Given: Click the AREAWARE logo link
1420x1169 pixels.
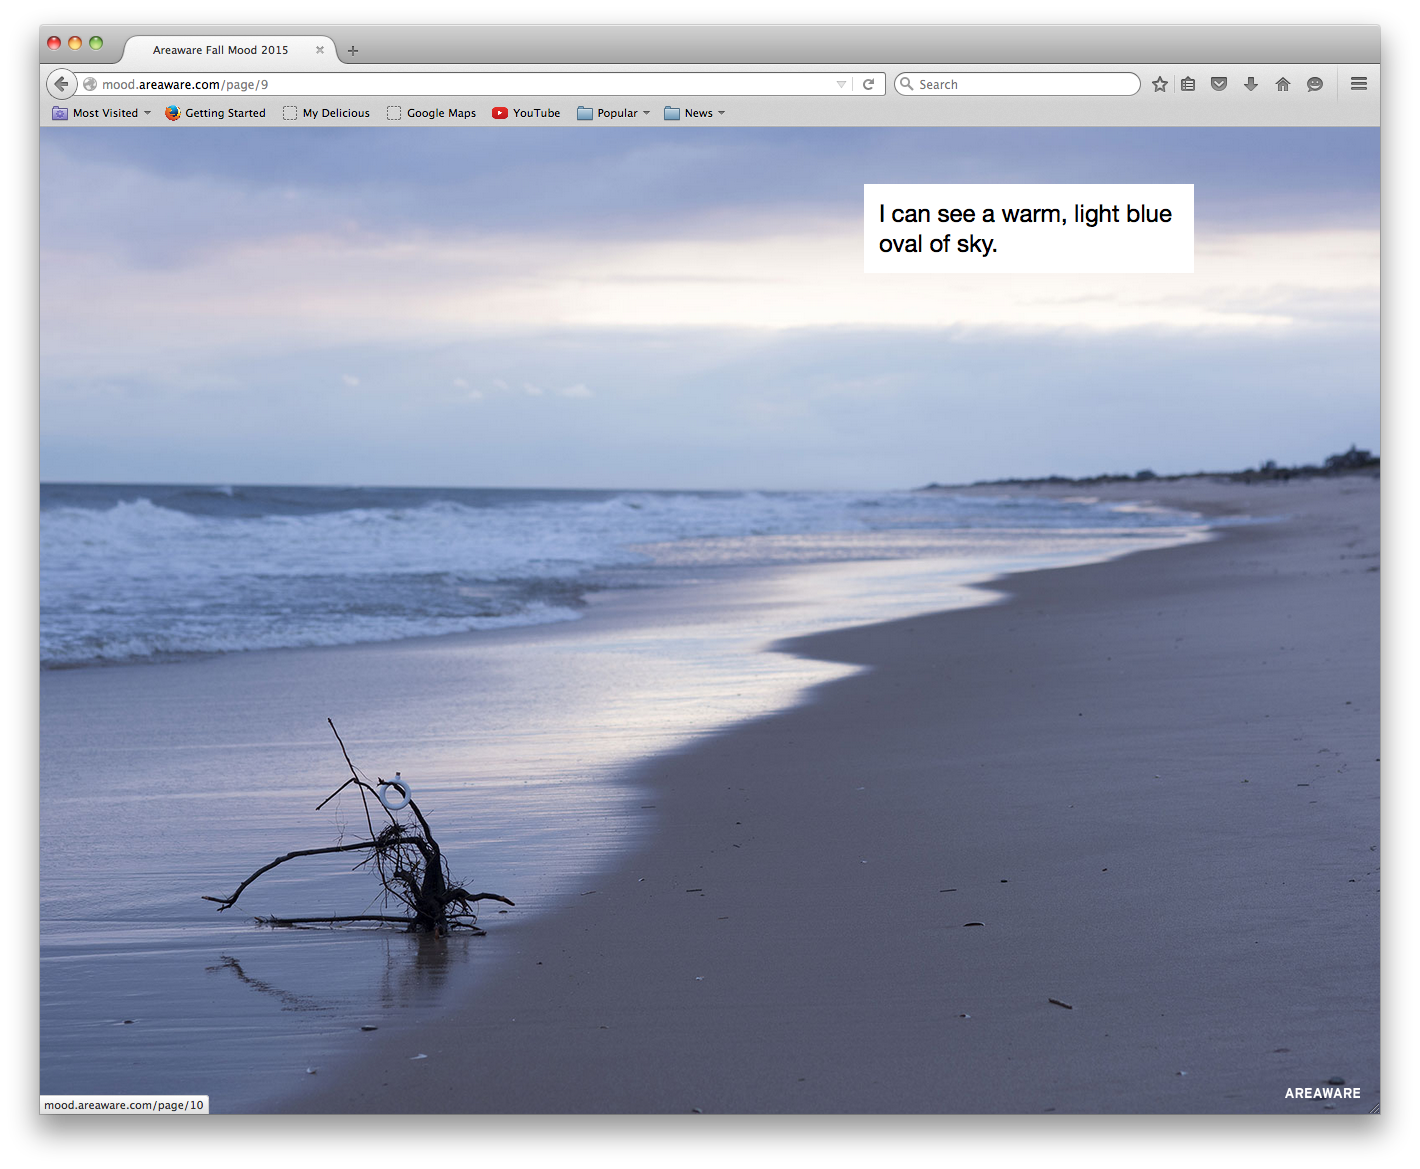Looking at the screenshot, I should (x=1322, y=1093).
